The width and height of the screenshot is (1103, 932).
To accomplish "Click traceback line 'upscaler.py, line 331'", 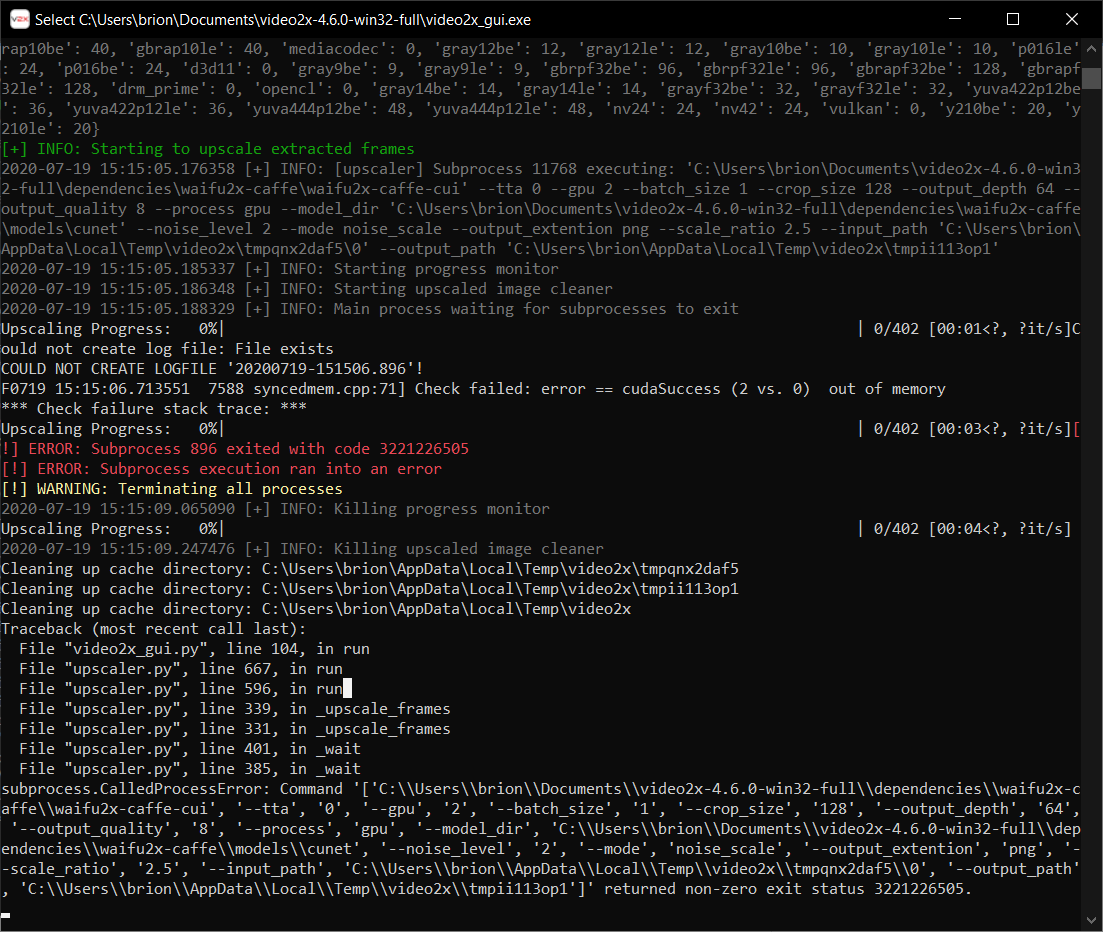I will pos(235,729).
